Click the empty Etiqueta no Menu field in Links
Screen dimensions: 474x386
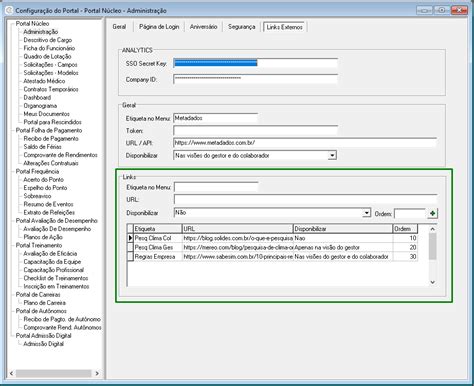tap(216, 187)
